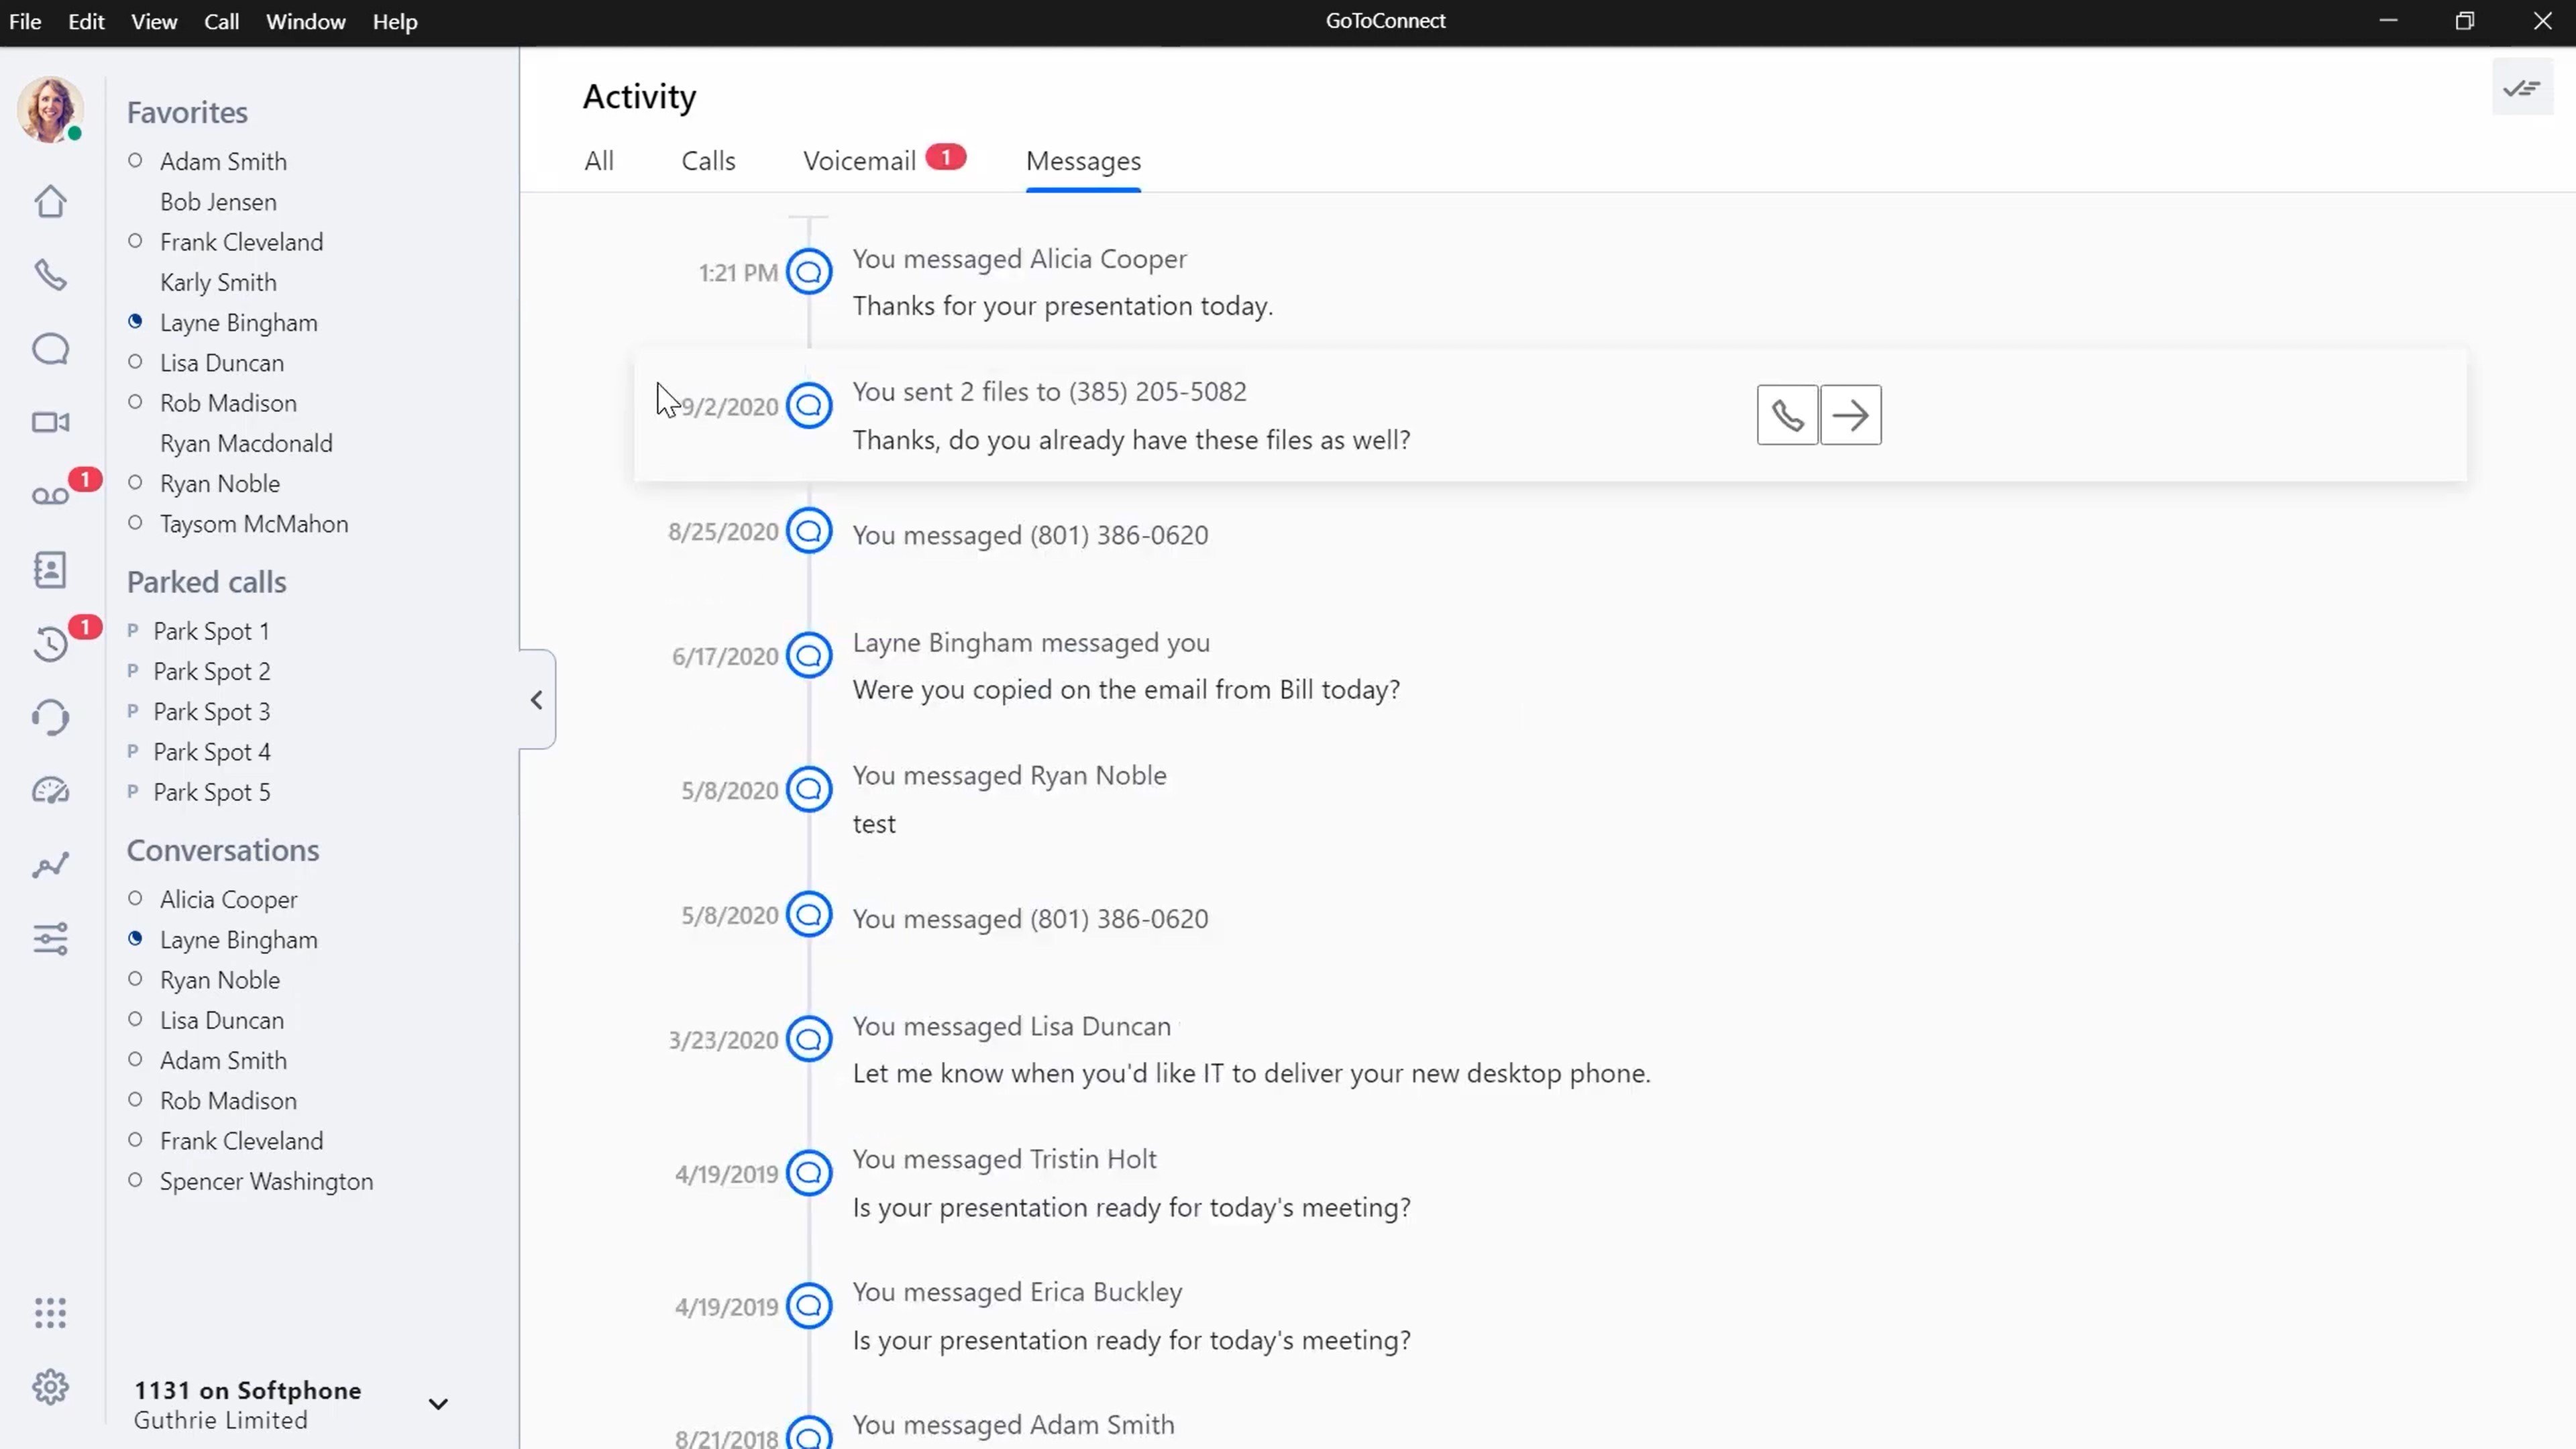Call (385) 205-5082 using phone button
2576x1449 pixels.
point(1787,415)
